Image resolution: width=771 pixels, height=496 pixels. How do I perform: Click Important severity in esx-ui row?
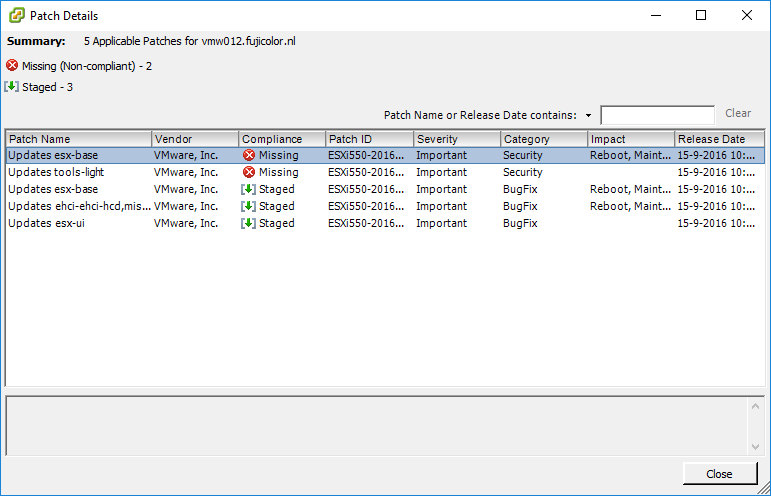point(442,223)
